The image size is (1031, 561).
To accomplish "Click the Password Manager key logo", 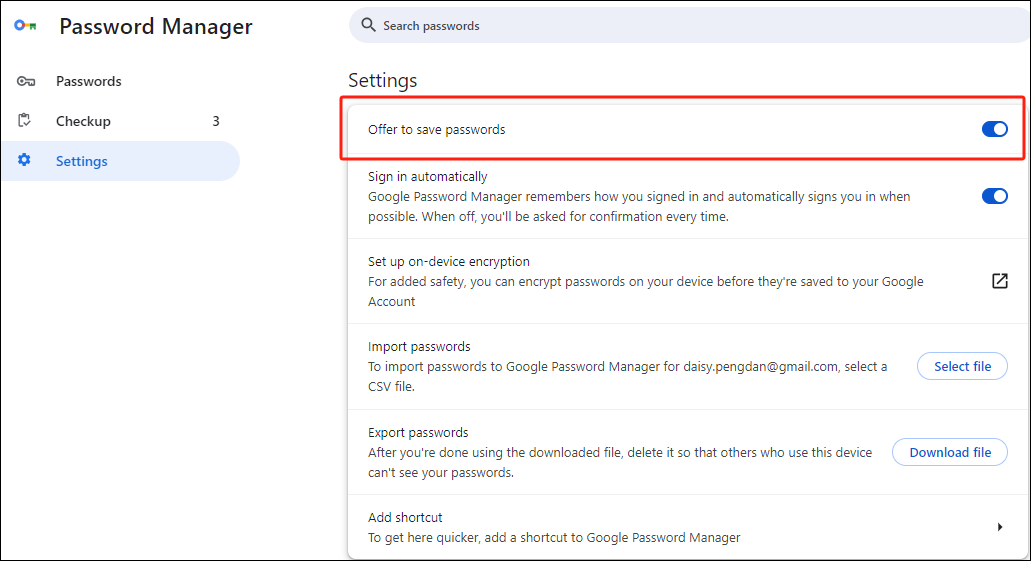I will (25, 26).
